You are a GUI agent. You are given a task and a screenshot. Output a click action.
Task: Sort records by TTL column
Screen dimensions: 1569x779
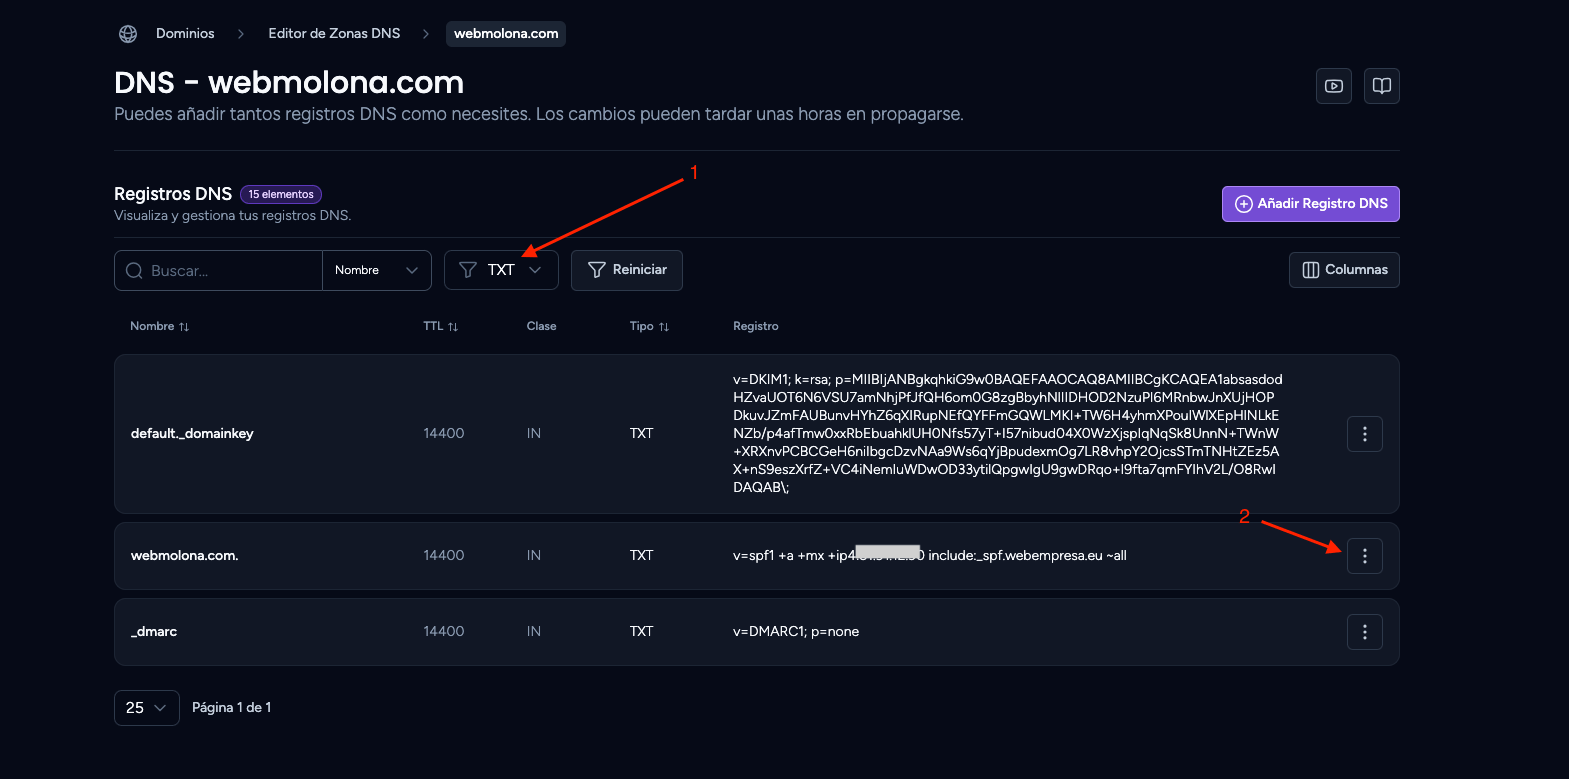coord(441,326)
